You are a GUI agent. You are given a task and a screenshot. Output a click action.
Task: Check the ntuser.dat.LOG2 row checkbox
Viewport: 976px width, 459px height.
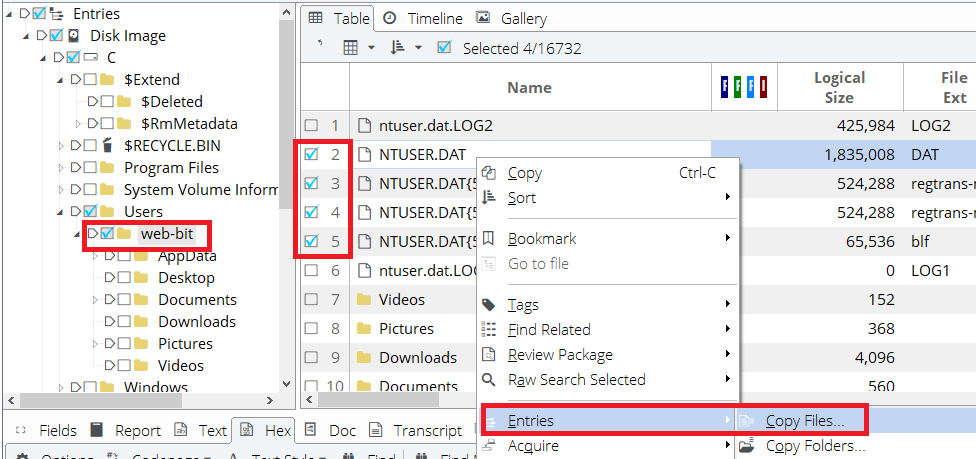[x=311, y=126]
